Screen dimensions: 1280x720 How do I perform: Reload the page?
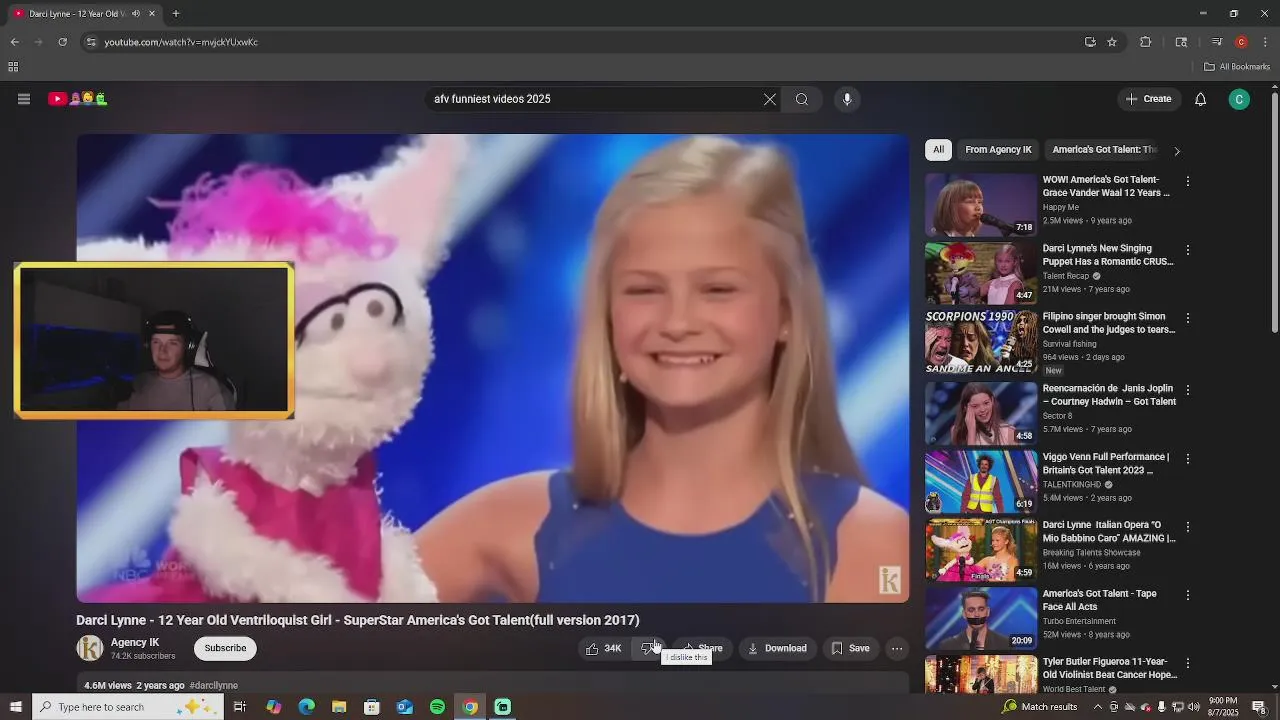coord(62,42)
